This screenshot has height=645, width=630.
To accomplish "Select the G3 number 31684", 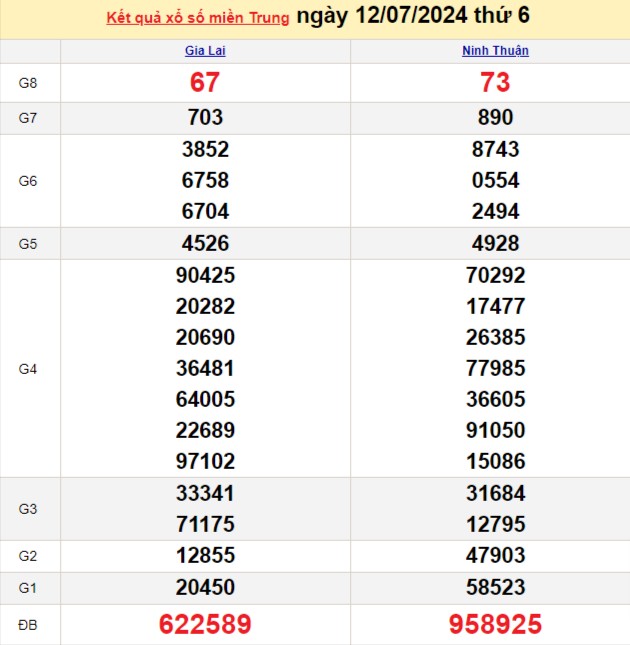I will (x=495, y=493).
